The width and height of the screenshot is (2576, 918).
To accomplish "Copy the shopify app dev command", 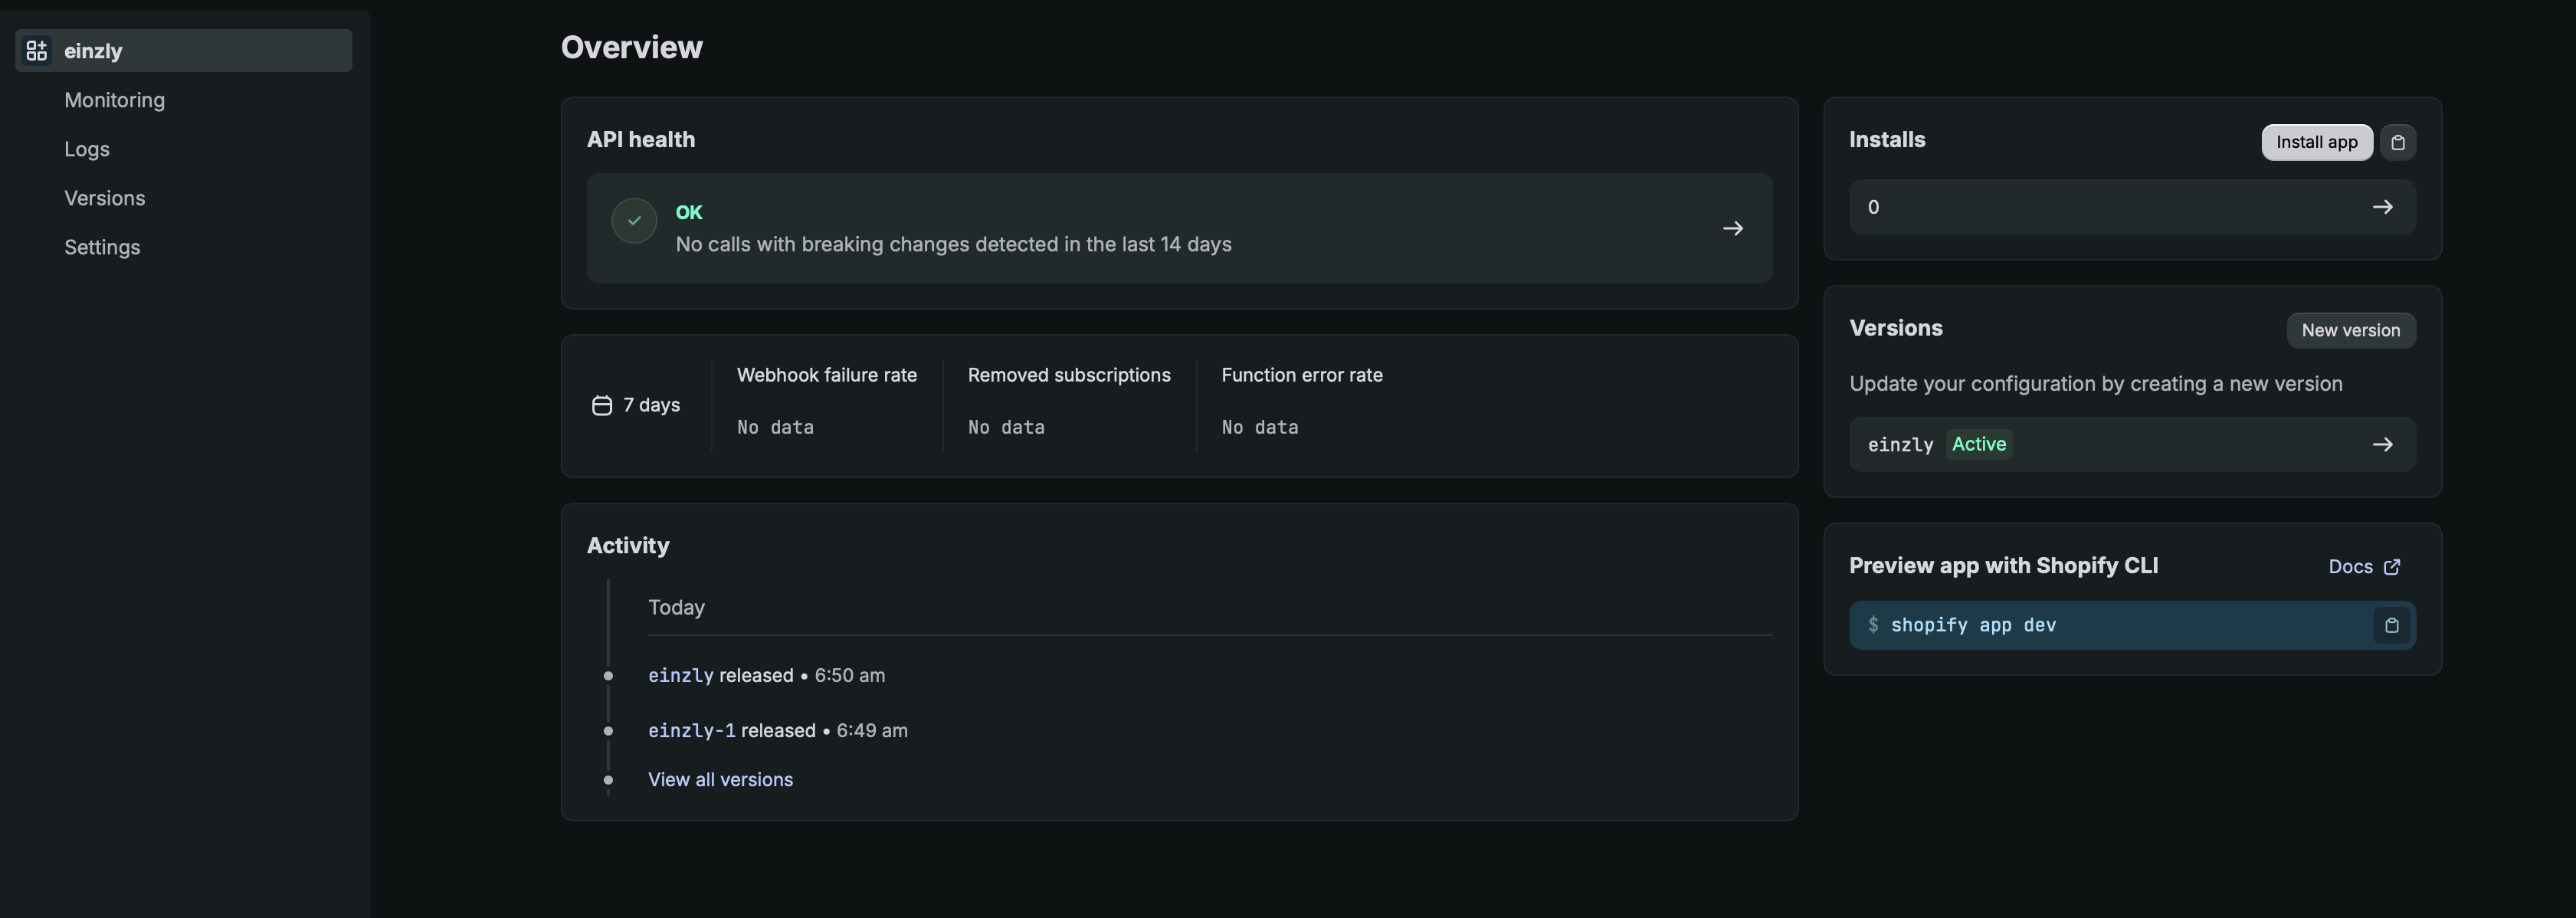I will pos(2391,625).
